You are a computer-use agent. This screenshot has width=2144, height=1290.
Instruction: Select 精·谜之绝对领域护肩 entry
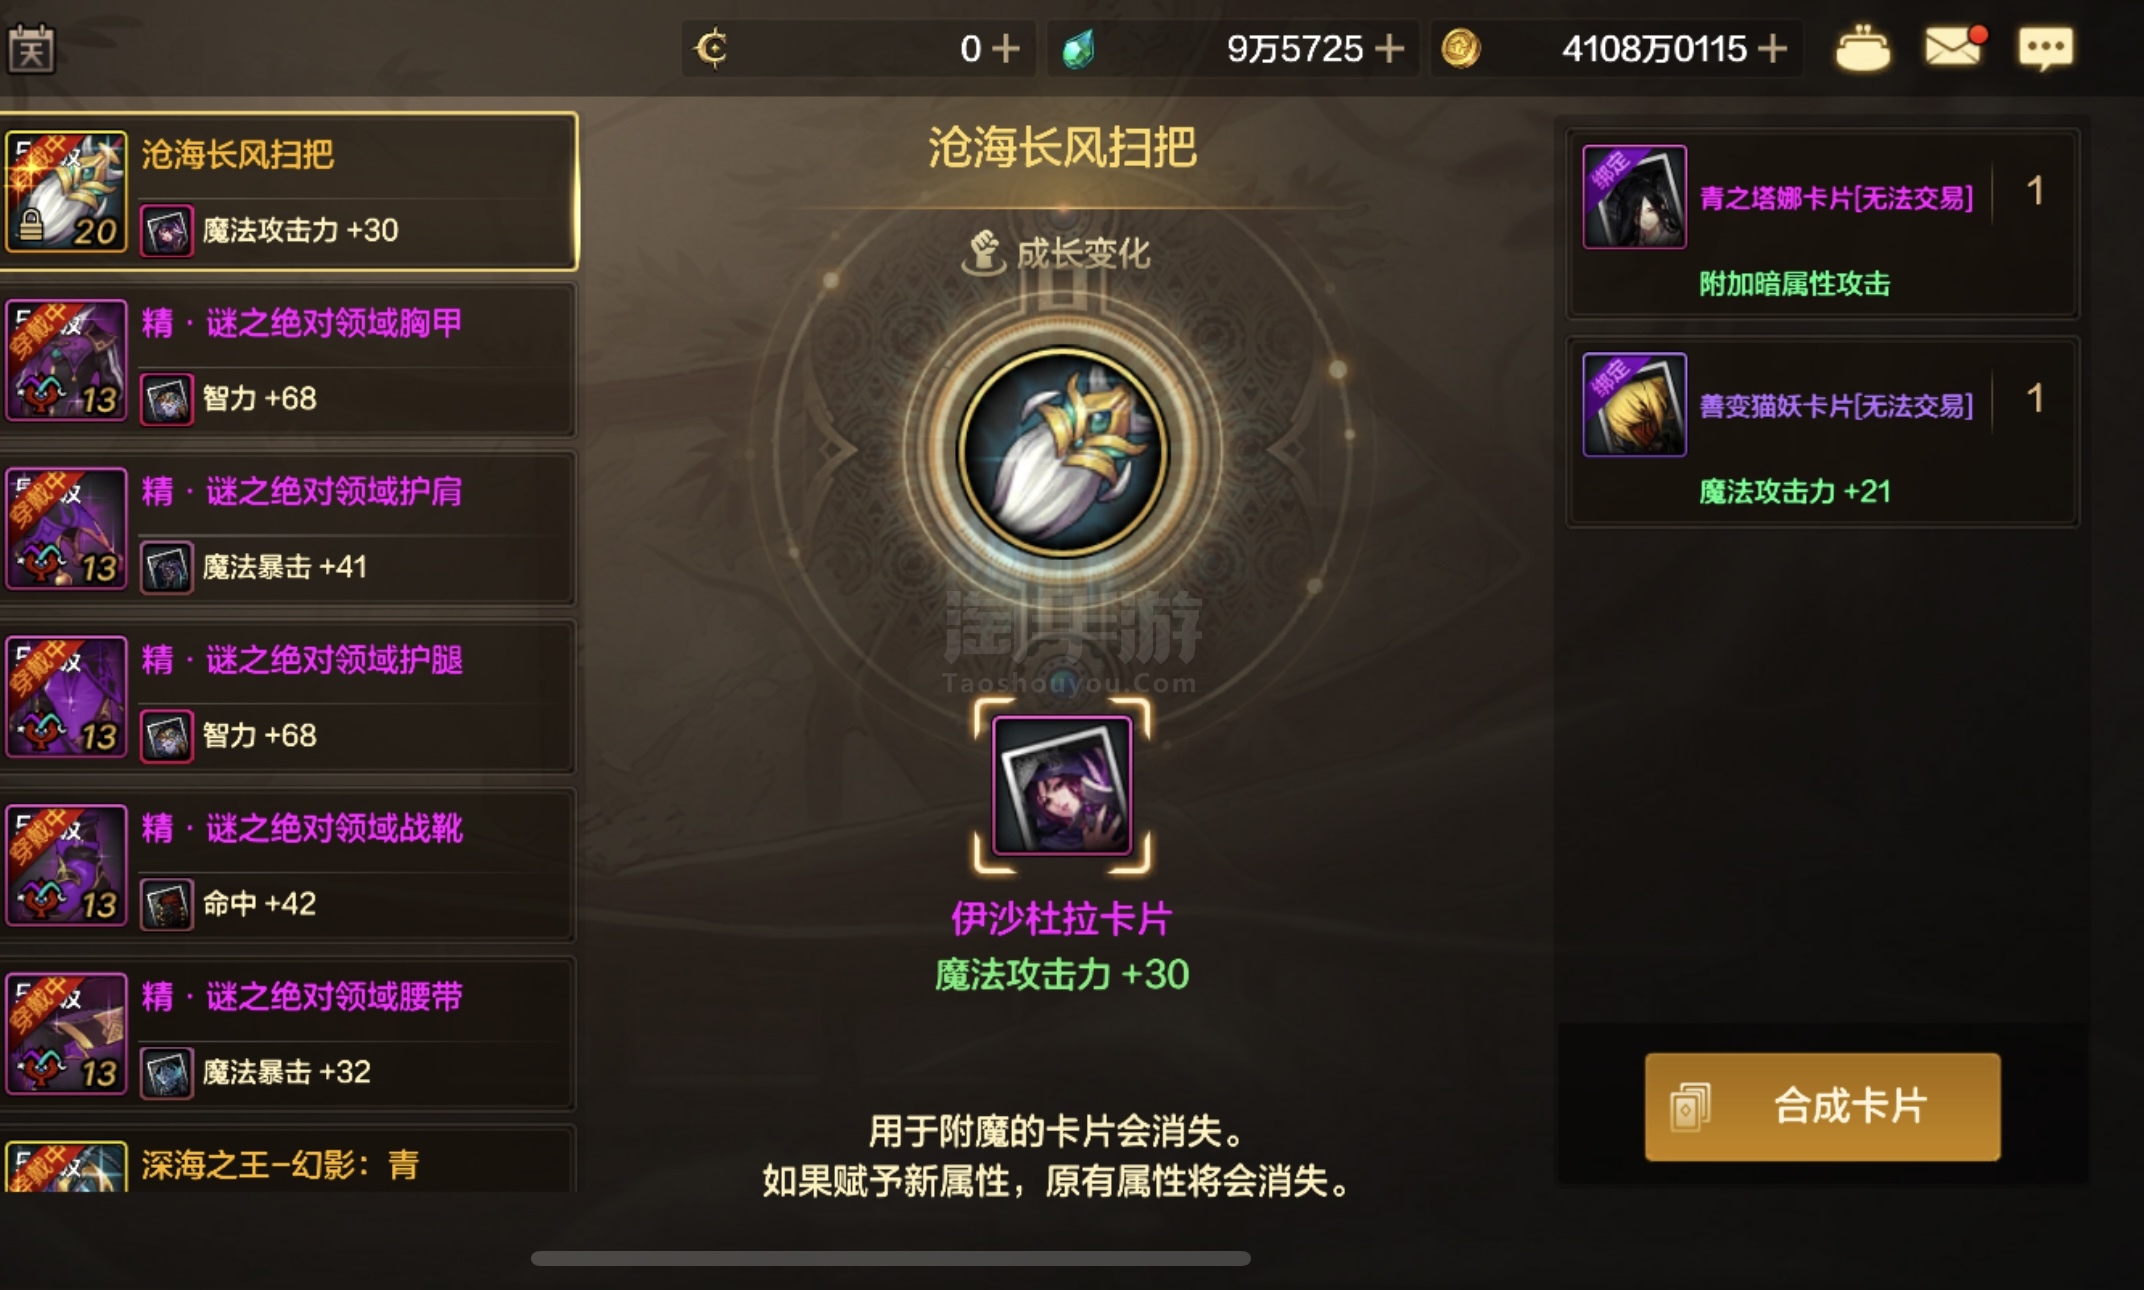pyautogui.click(x=288, y=528)
